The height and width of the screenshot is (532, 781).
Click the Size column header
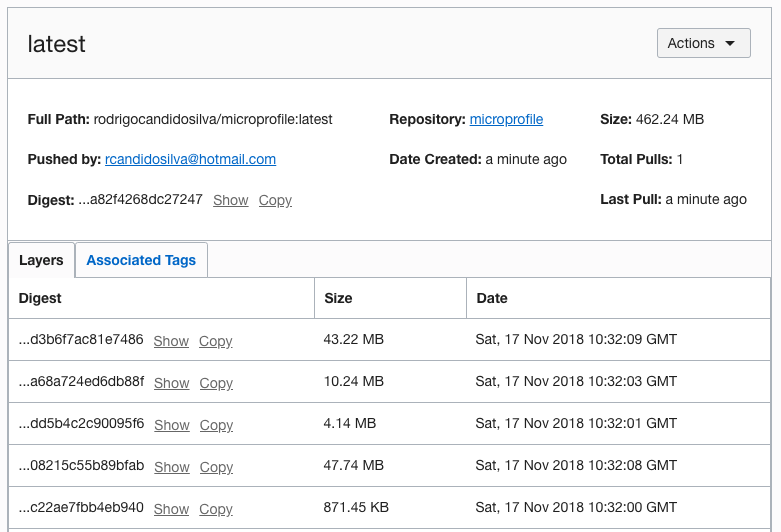[x=338, y=298]
